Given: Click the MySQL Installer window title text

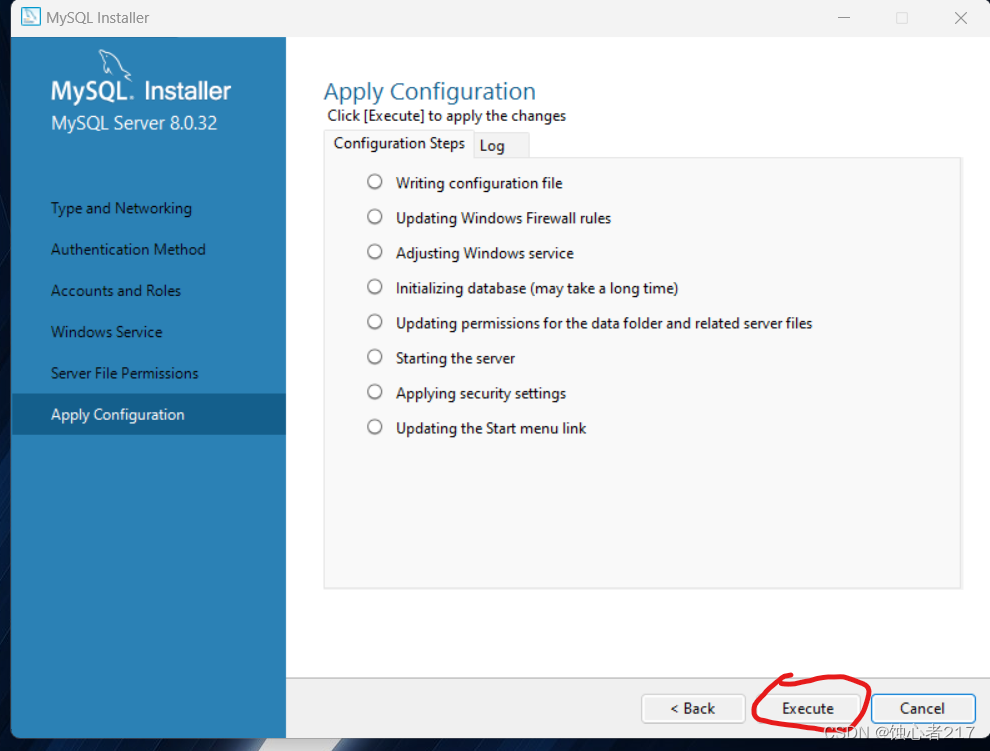Looking at the screenshot, I should (x=97, y=18).
